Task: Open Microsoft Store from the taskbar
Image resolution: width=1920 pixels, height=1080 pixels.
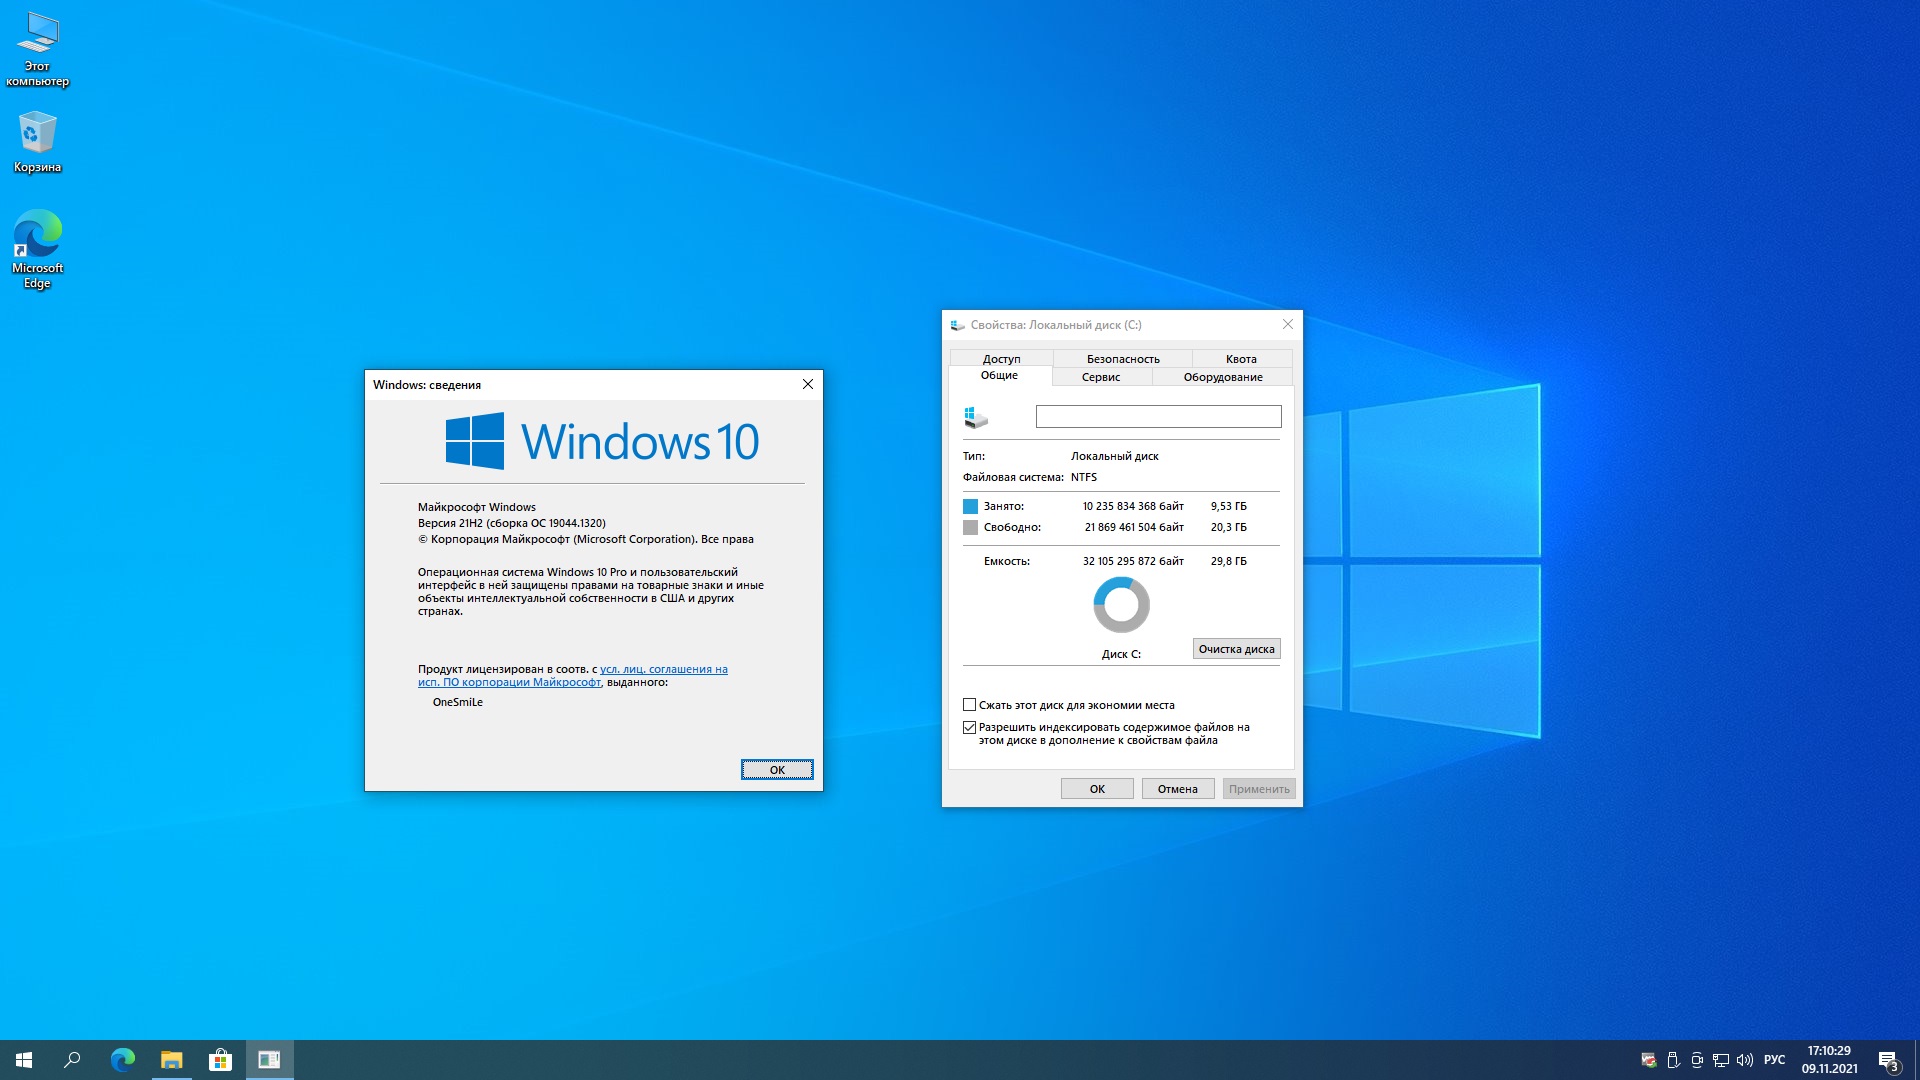Action: (220, 1060)
